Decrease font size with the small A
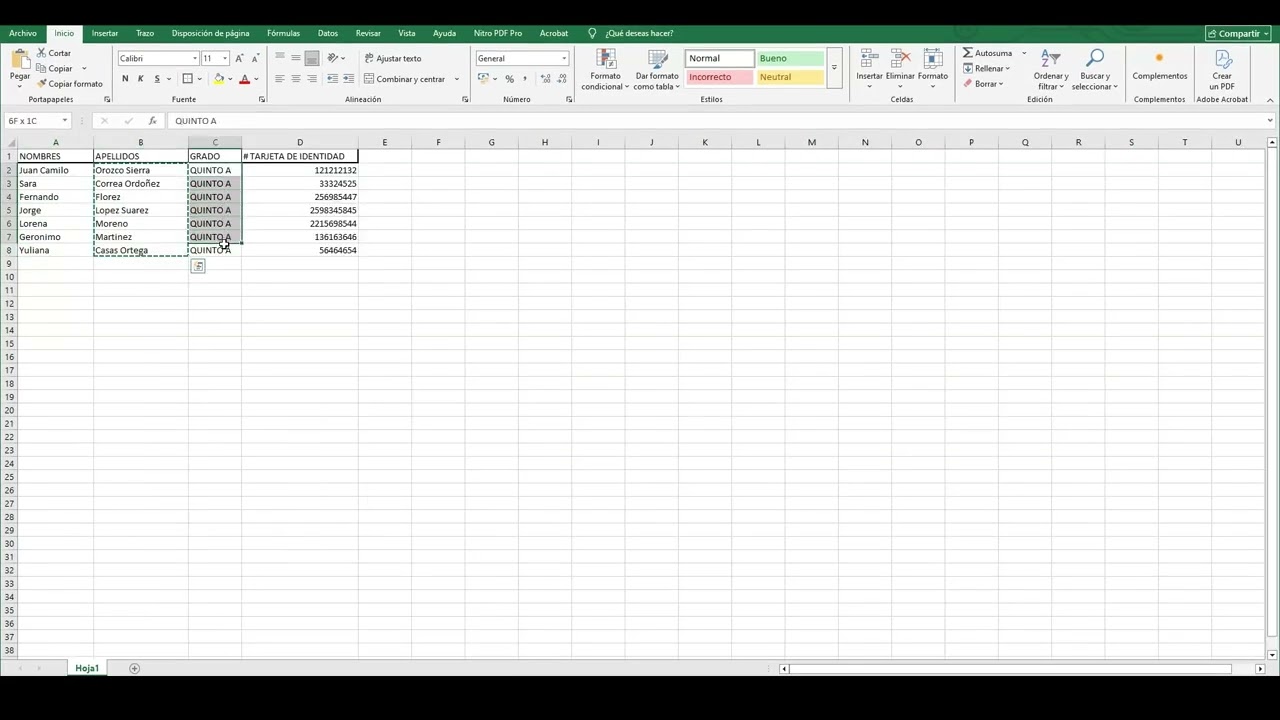Viewport: 1280px width, 720px height. click(x=256, y=58)
